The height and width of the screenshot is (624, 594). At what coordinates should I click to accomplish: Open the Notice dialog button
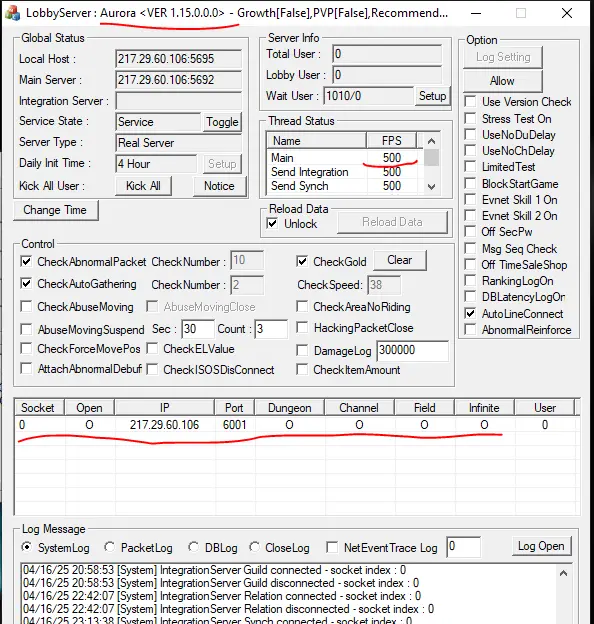pyautogui.click(x=219, y=186)
